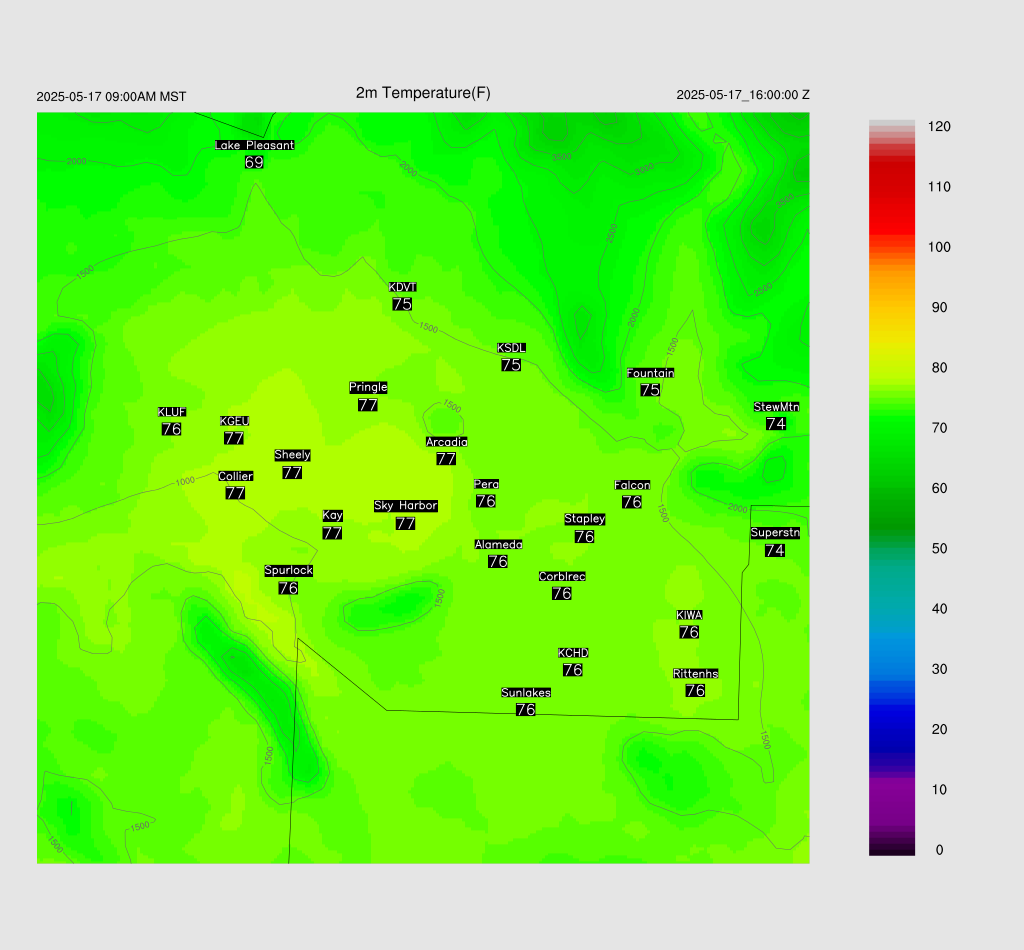Click the KDVT station label

(x=402, y=287)
